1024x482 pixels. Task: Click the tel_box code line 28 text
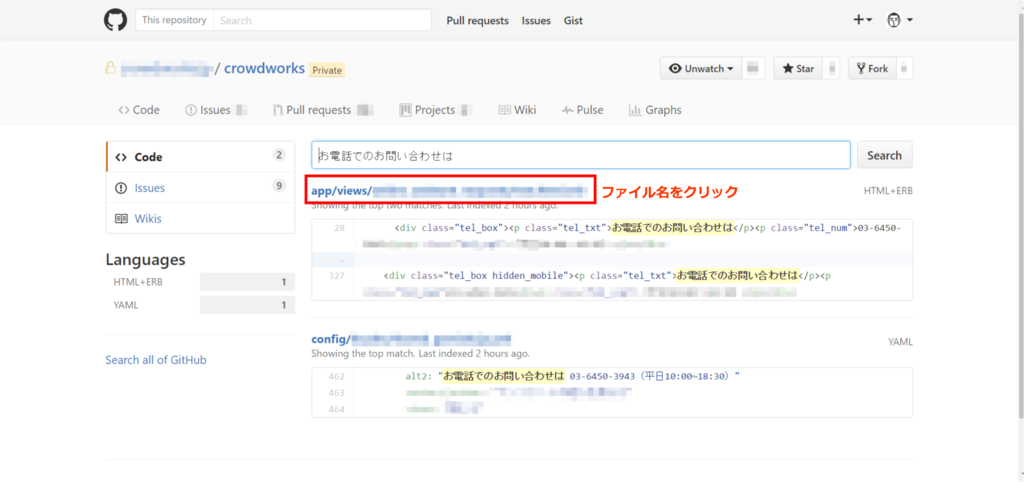tap(648, 228)
